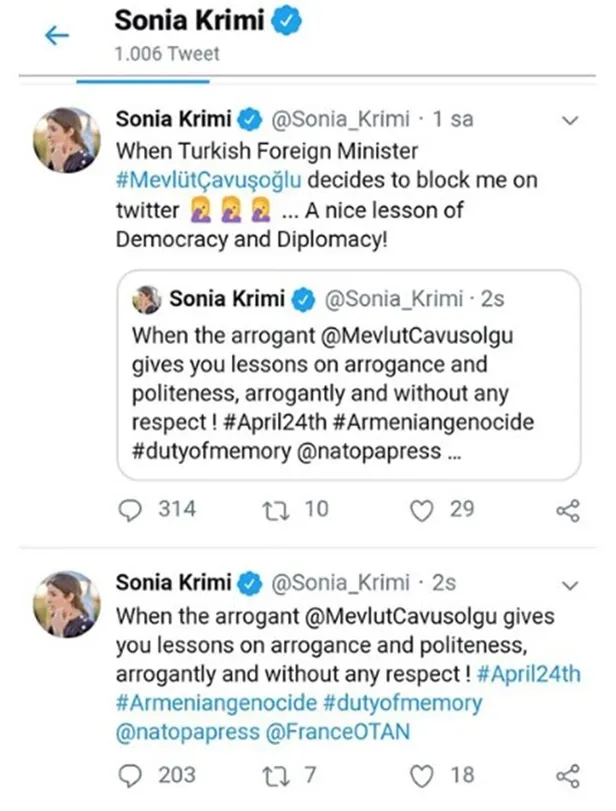Share the second tweet via share icon
616x811 pixels.
pyautogui.click(x=567, y=776)
